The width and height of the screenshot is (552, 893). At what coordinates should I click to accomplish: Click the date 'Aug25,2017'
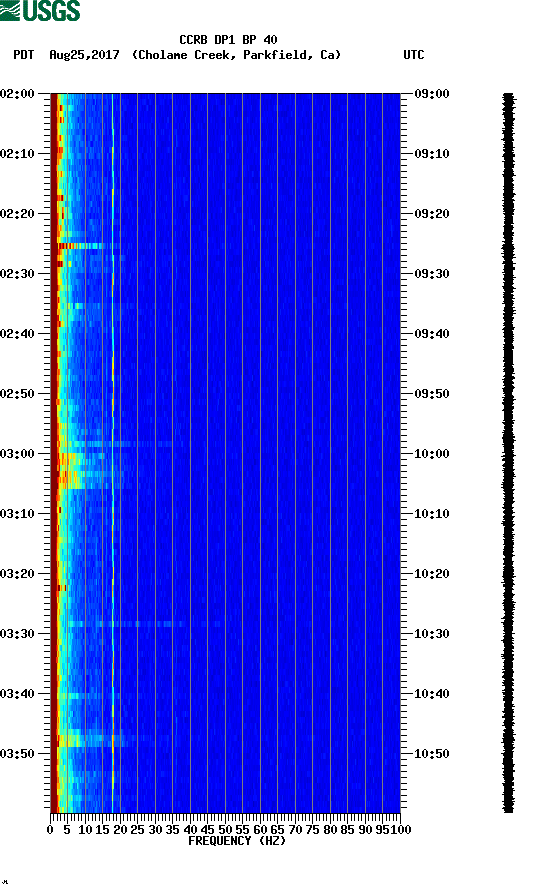84,55
